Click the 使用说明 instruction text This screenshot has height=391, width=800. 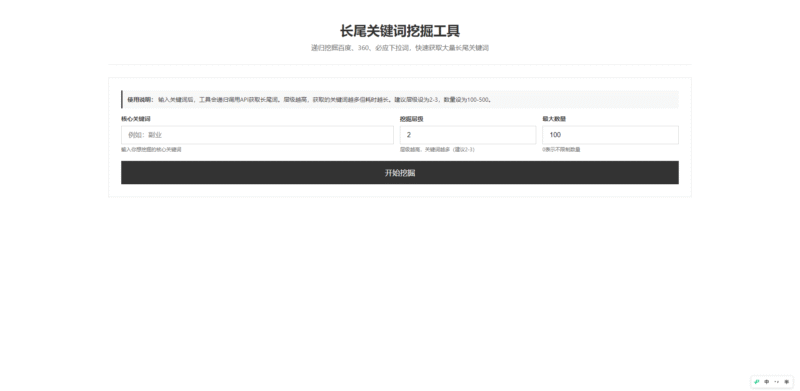pos(309,100)
